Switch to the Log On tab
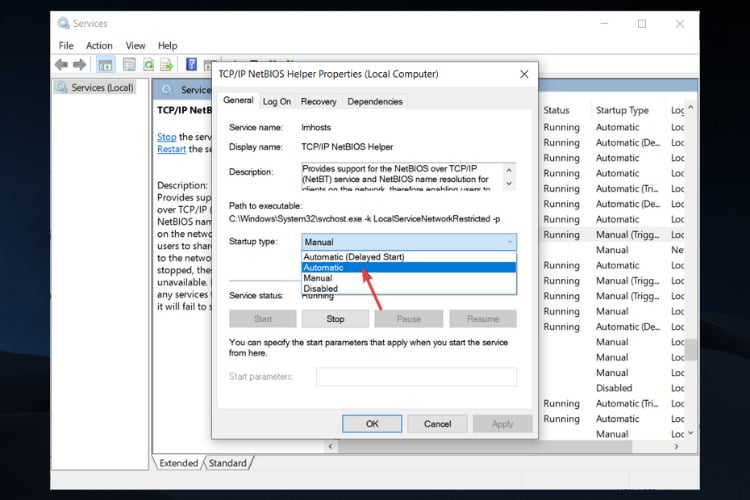Screen dimensions: 750x500 [276, 101]
